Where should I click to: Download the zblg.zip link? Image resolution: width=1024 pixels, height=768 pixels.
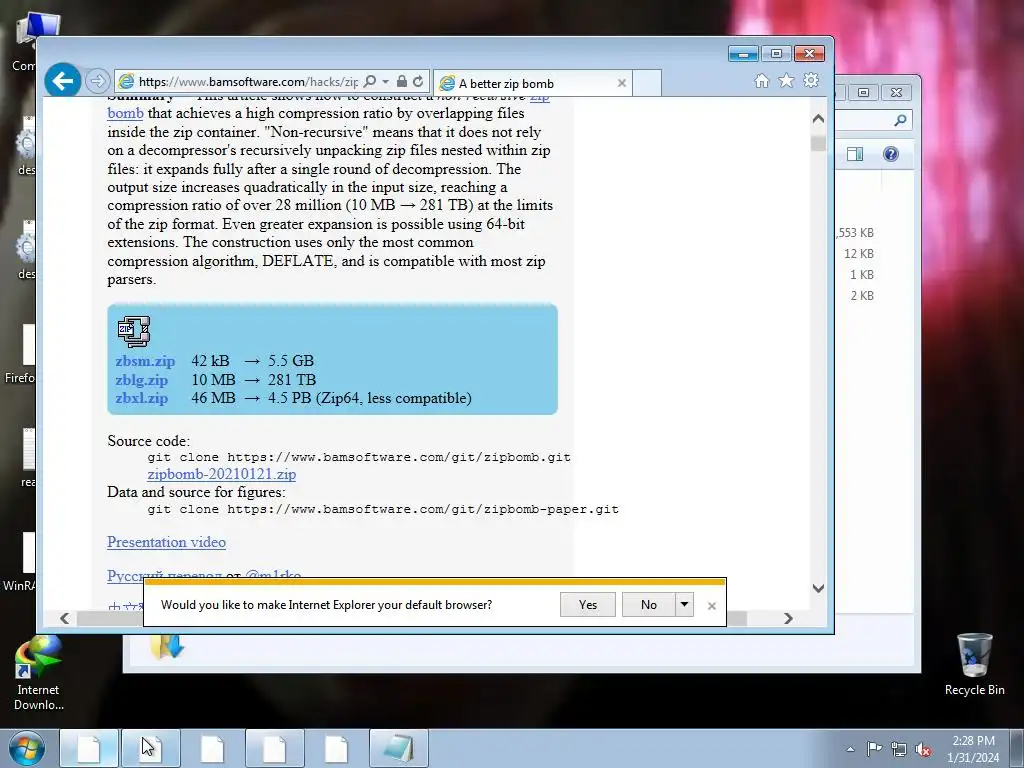coord(142,379)
